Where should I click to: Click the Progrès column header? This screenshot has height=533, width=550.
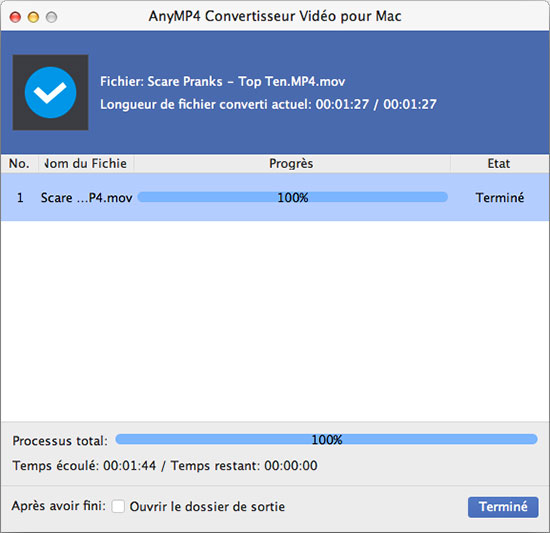click(291, 163)
